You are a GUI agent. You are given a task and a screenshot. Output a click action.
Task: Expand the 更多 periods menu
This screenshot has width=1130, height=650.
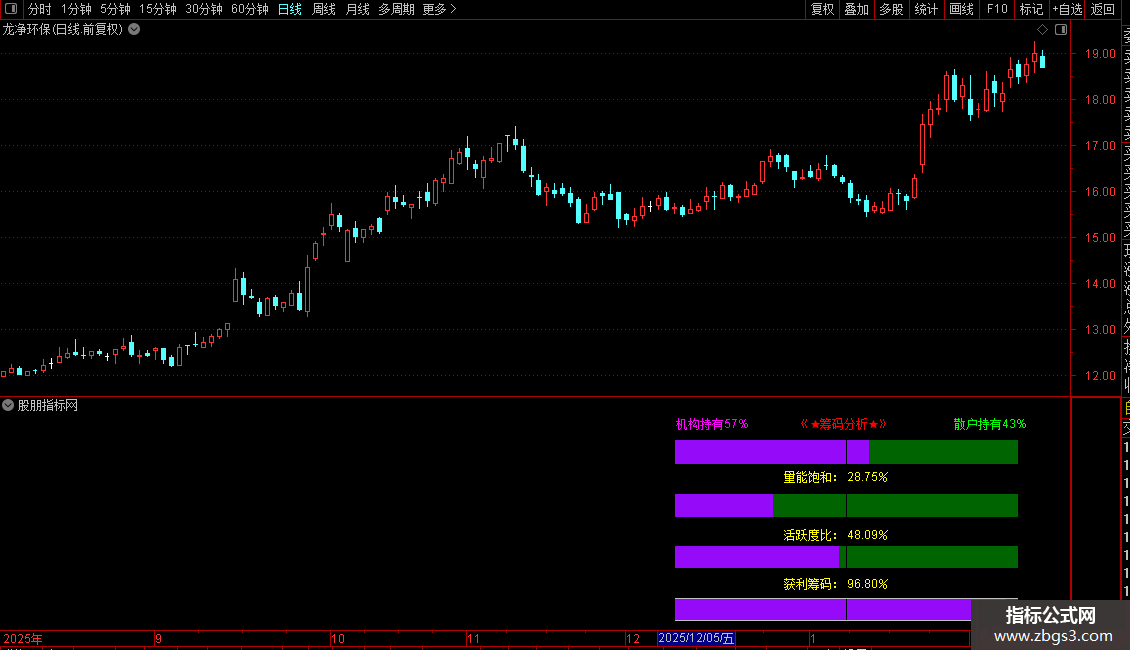[x=439, y=9]
